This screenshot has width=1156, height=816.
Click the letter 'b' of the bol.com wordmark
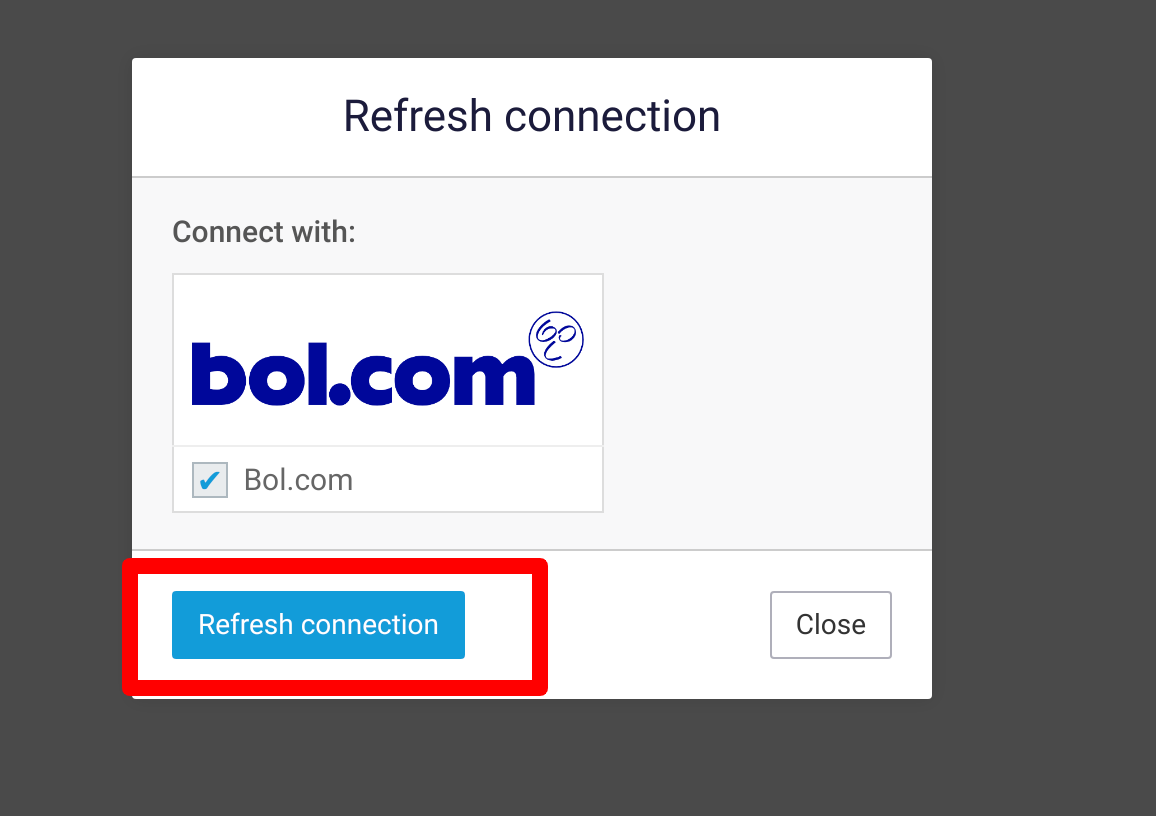pyautogui.click(x=218, y=374)
